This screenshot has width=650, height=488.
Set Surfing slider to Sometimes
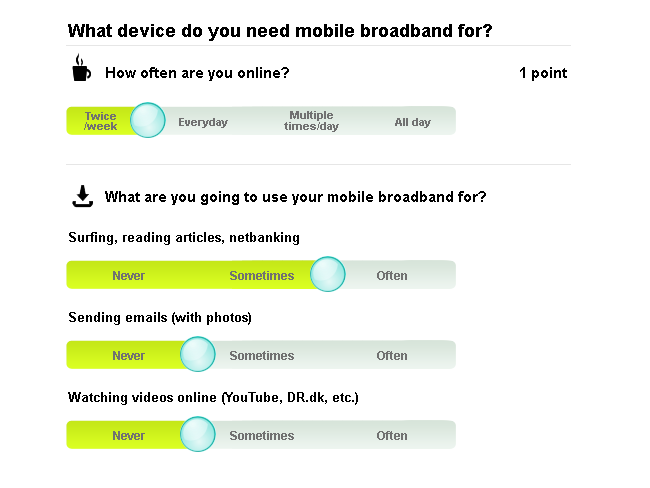(x=261, y=275)
